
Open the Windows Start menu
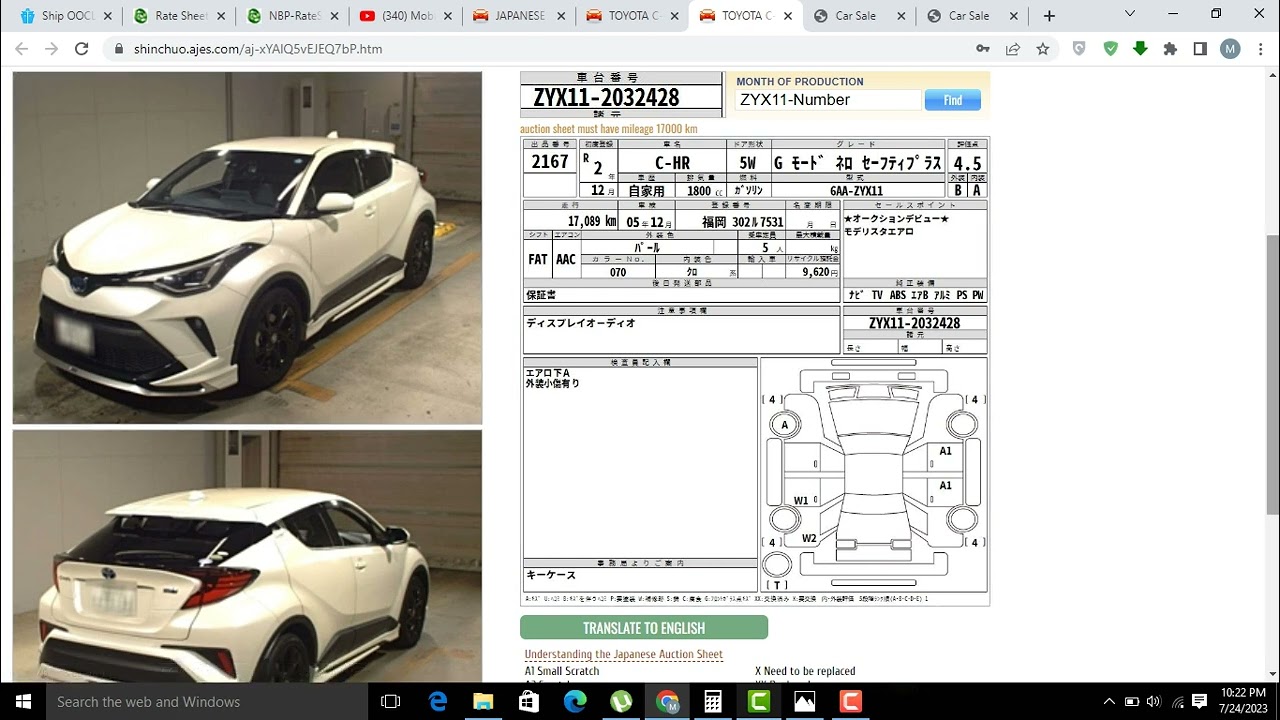[22, 702]
